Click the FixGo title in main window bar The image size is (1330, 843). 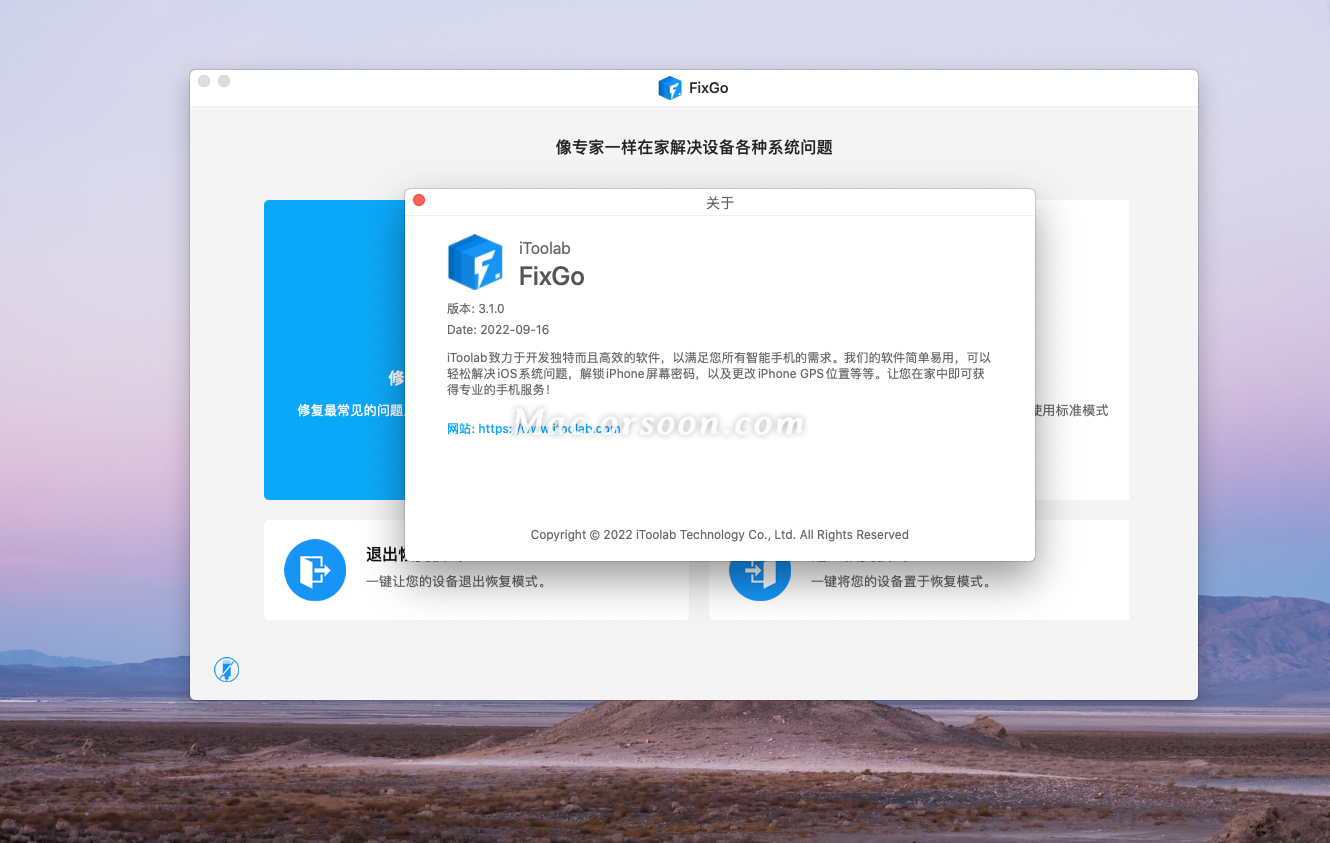tap(709, 88)
